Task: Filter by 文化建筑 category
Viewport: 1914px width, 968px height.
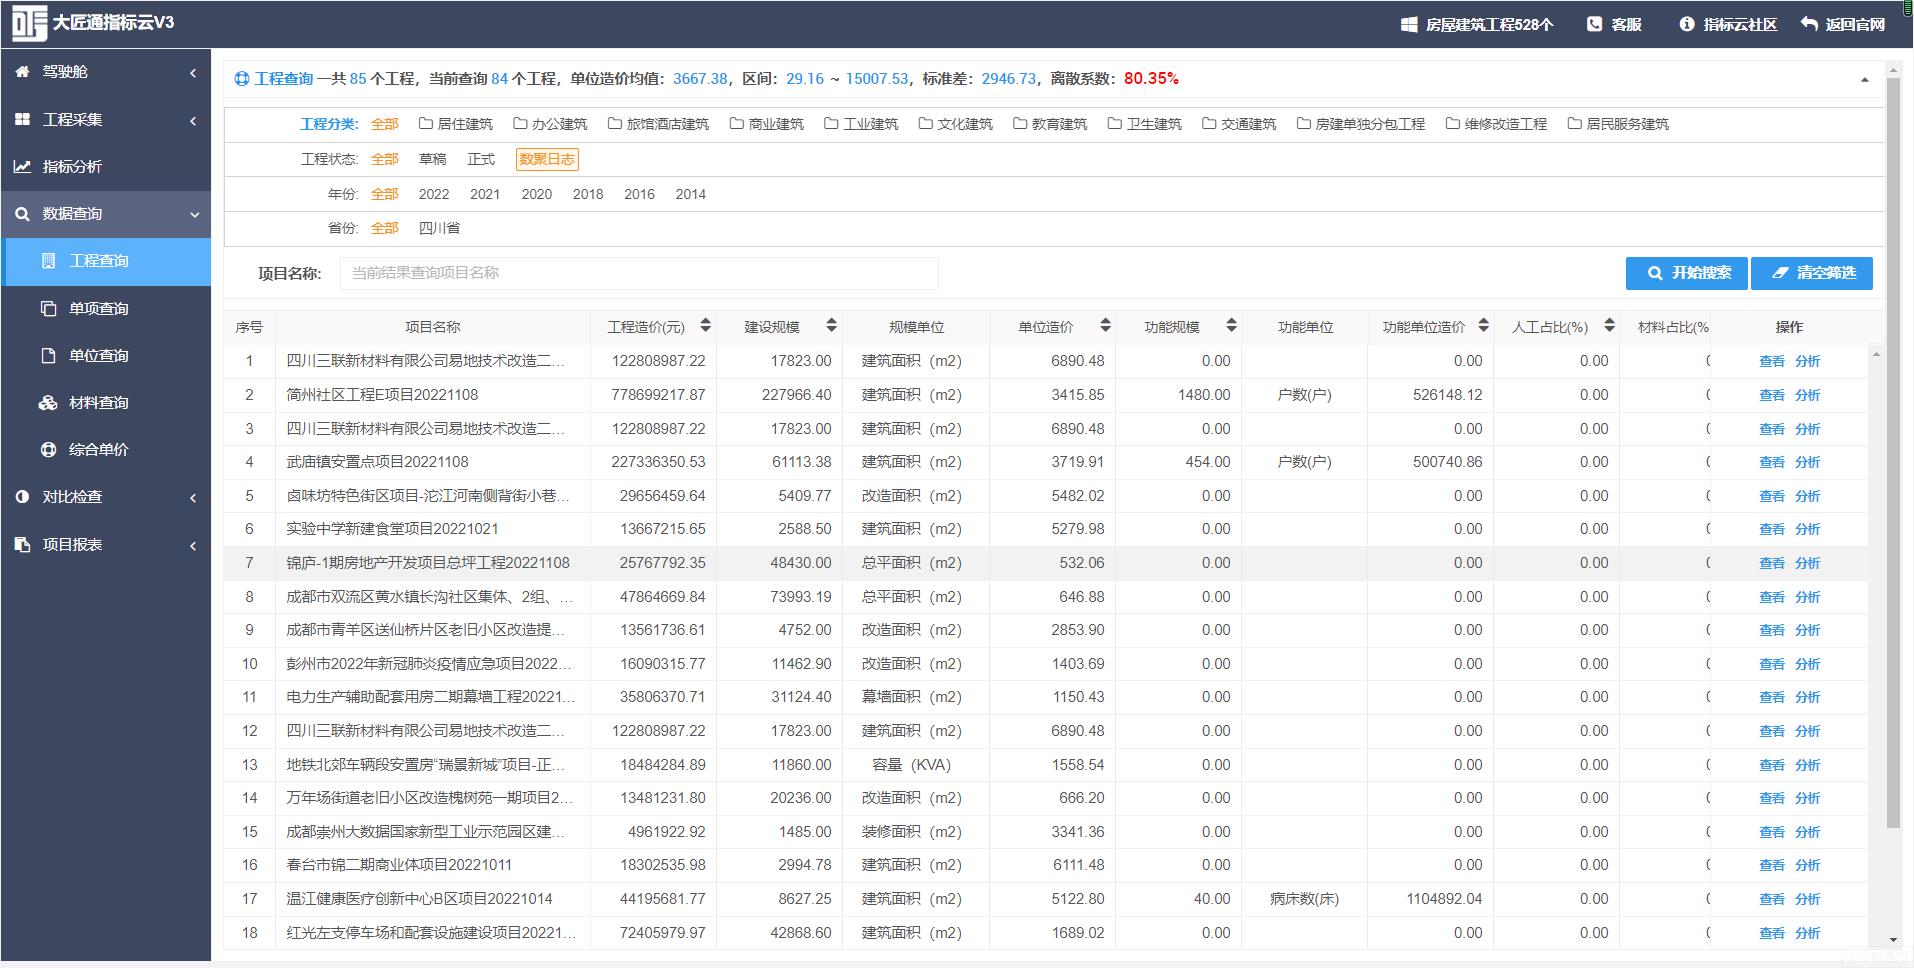Action: click(956, 124)
